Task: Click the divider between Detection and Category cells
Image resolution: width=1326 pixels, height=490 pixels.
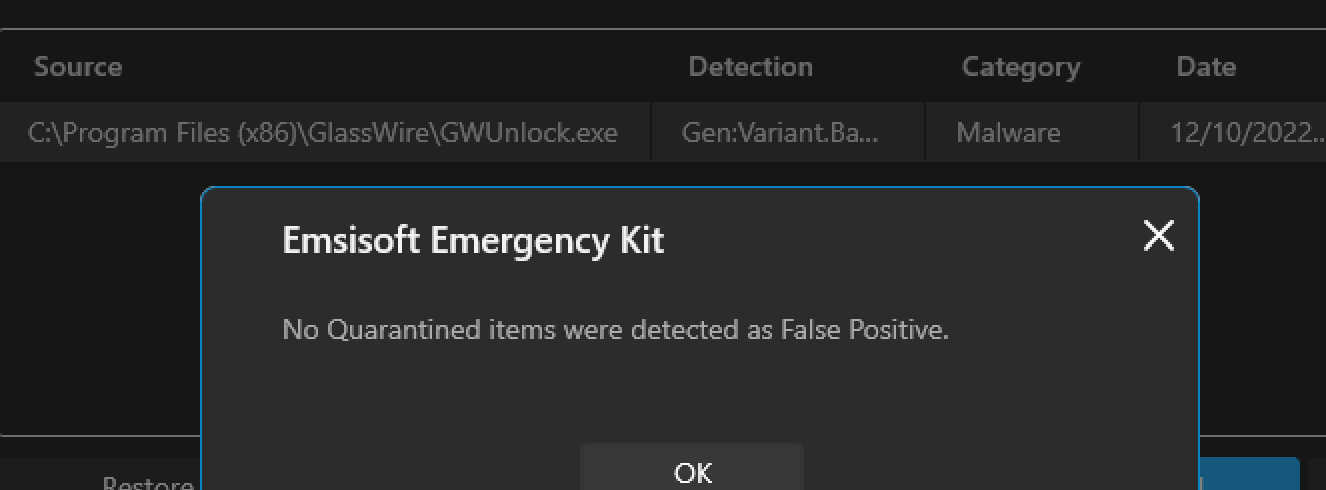Action: tap(925, 132)
